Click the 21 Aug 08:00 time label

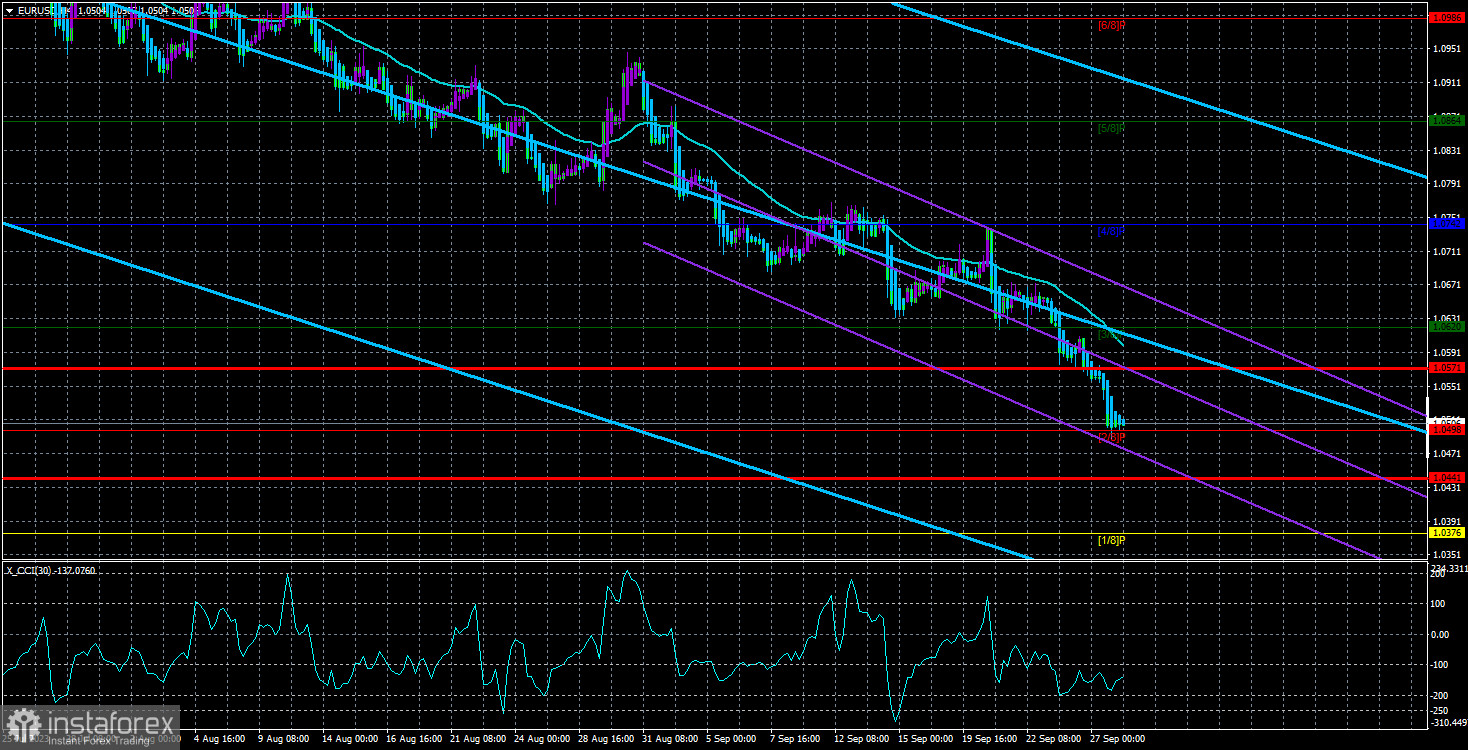pos(480,739)
